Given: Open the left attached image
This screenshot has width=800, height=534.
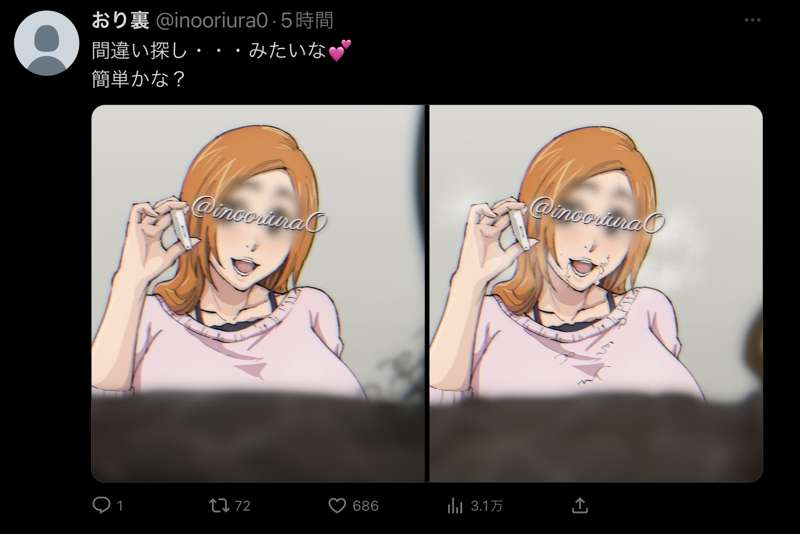Looking at the screenshot, I should 258,293.
